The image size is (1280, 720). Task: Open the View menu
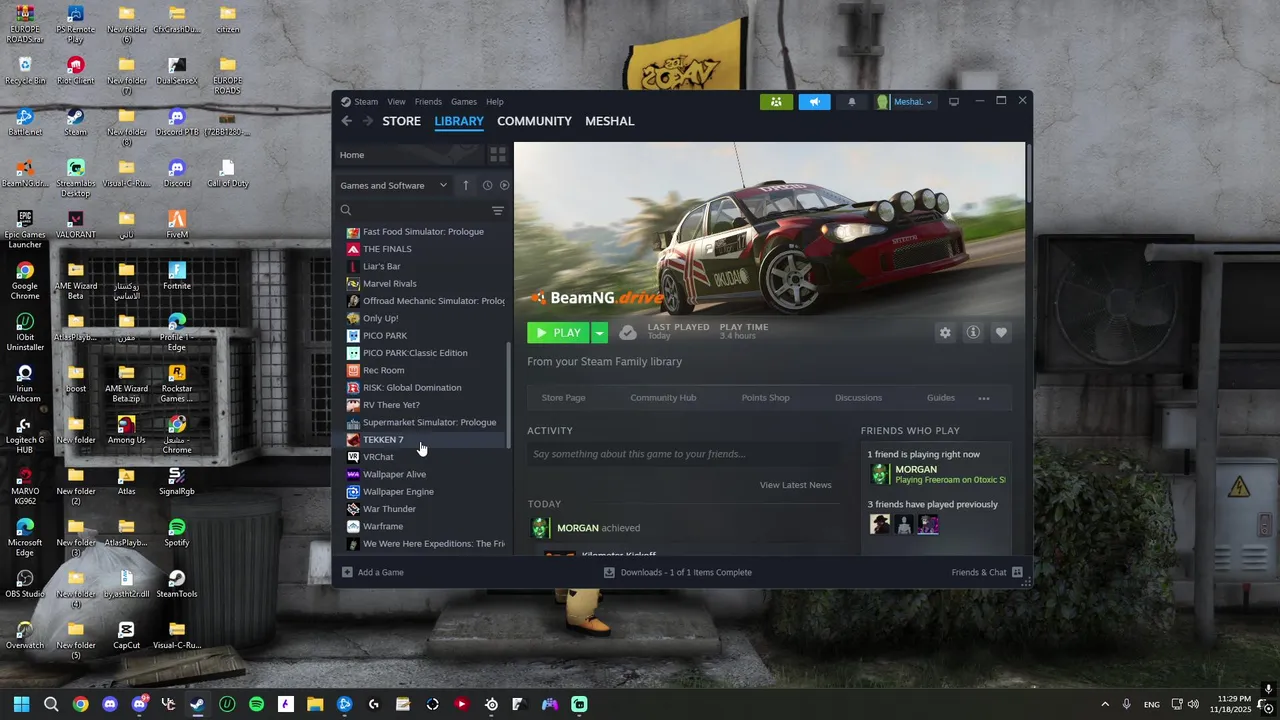[x=396, y=101]
